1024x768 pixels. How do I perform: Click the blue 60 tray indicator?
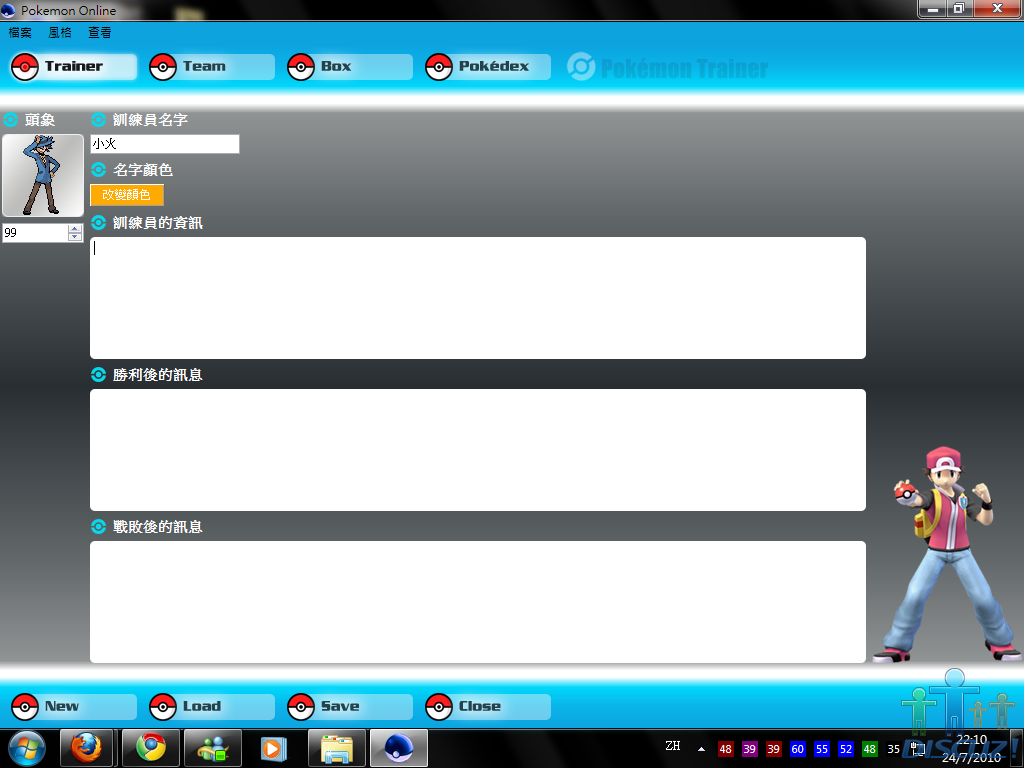[797, 749]
